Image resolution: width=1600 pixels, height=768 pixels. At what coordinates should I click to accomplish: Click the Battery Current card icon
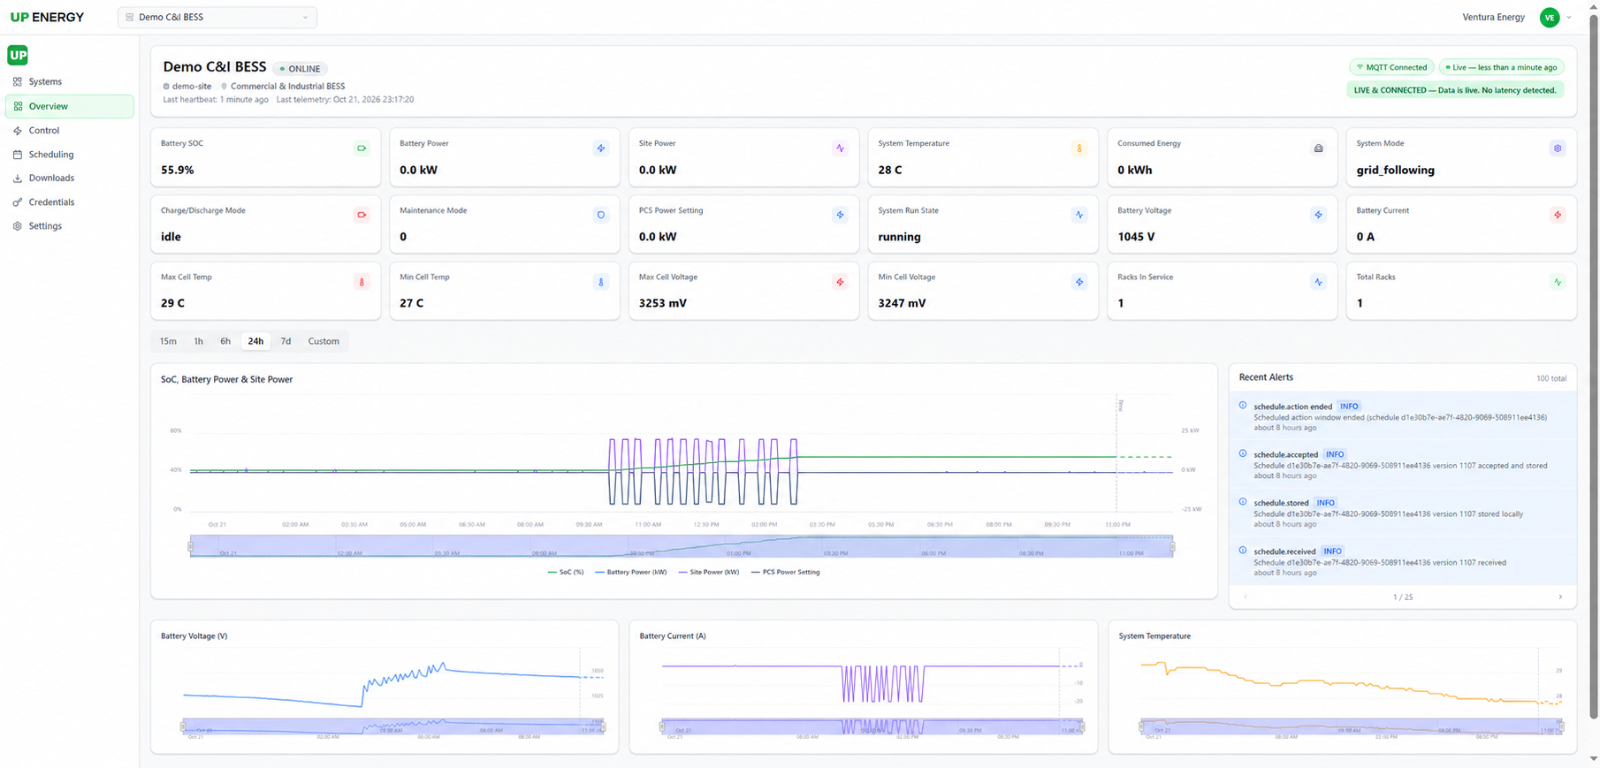(x=1557, y=215)
